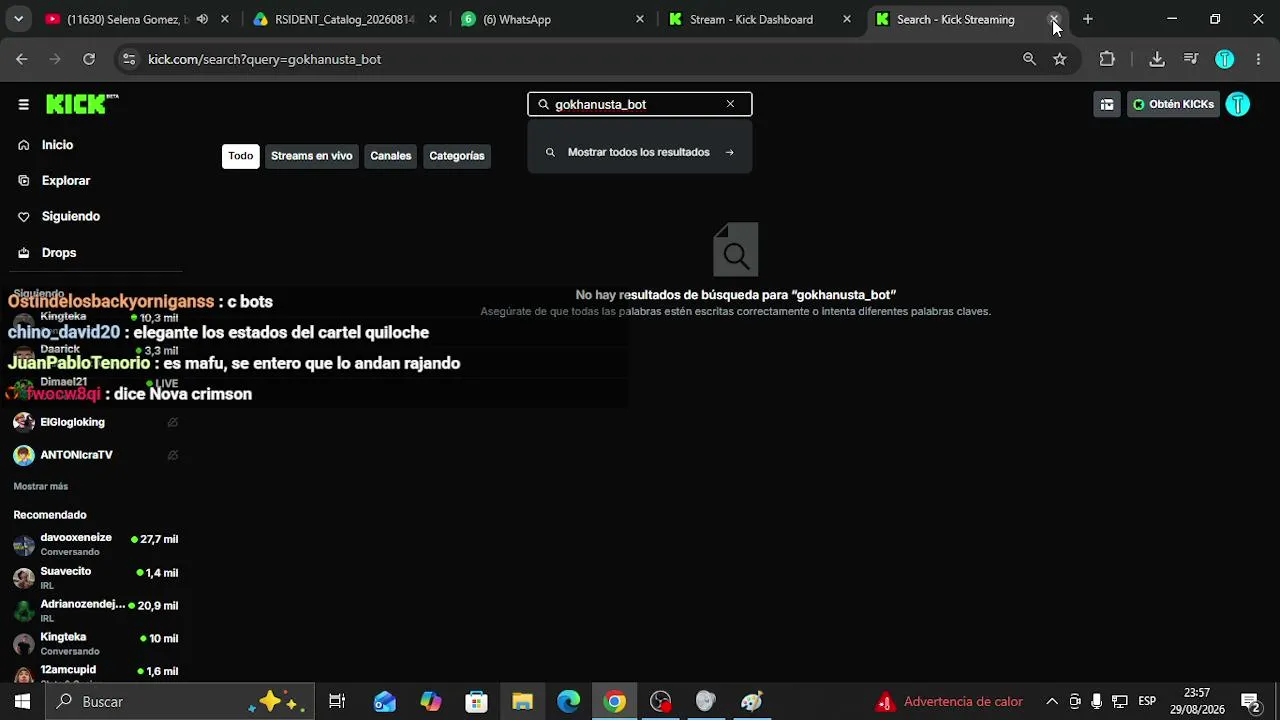
Task: Open the browser extensions puzzle icon
Action: [x=1107, y=59]
